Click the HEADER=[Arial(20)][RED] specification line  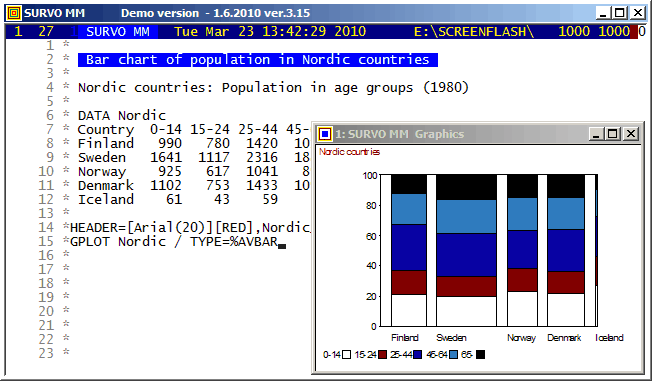[x=190, y=228]
